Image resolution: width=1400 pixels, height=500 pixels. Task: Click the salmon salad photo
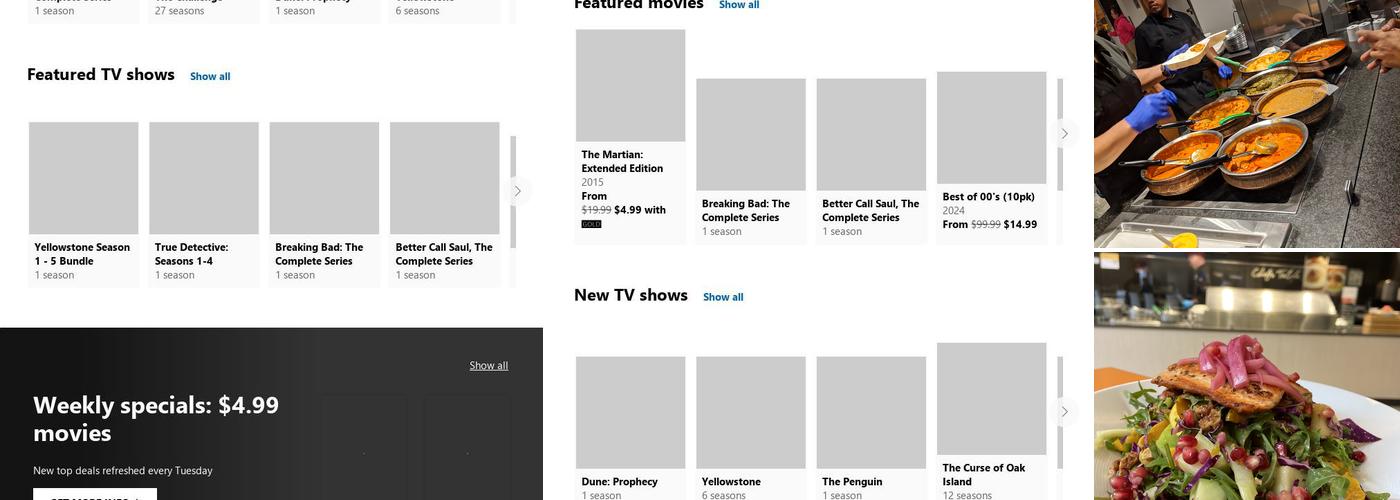pyautogui.click(x=1246, y=377)
